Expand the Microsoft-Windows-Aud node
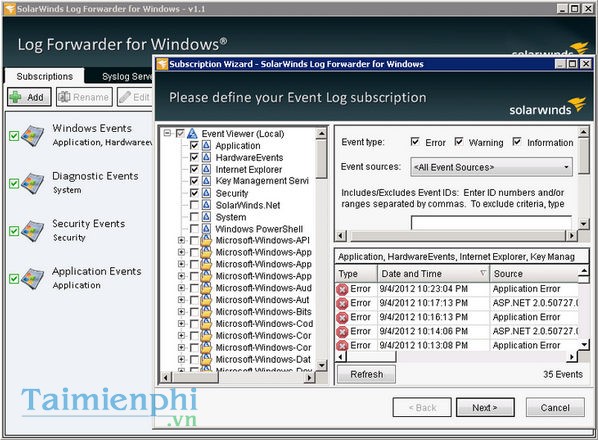The image size is (598, 440). 182,288
